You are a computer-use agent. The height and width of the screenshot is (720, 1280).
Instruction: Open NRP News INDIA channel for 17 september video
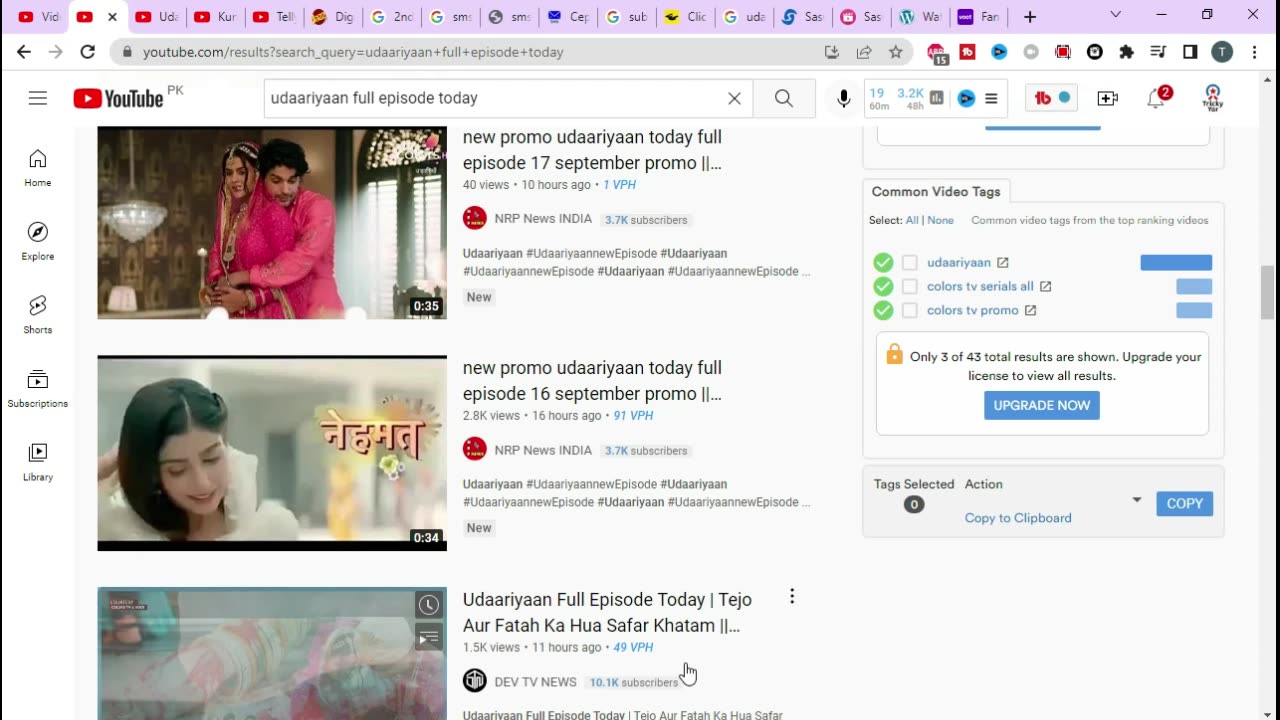click(x=543, y=219)
